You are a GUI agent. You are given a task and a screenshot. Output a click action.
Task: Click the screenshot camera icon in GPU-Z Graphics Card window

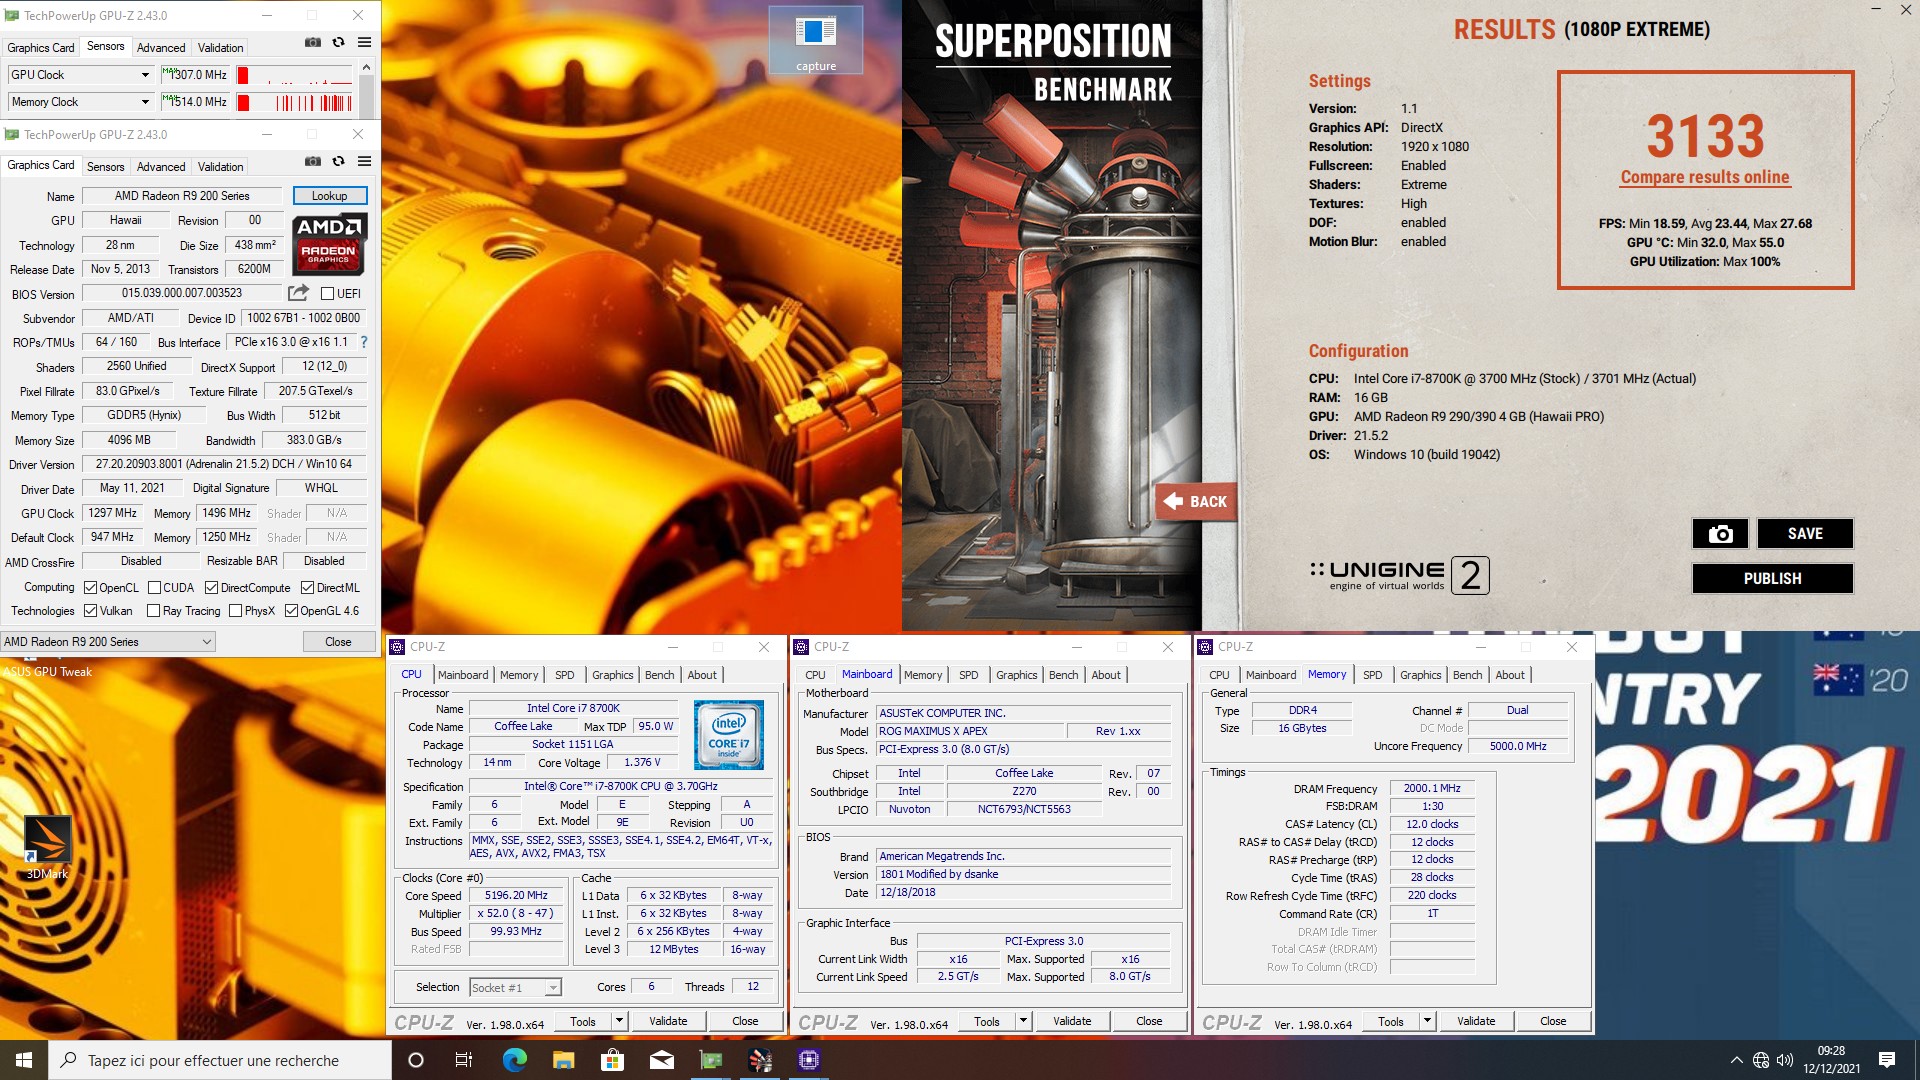click(313, 161)
